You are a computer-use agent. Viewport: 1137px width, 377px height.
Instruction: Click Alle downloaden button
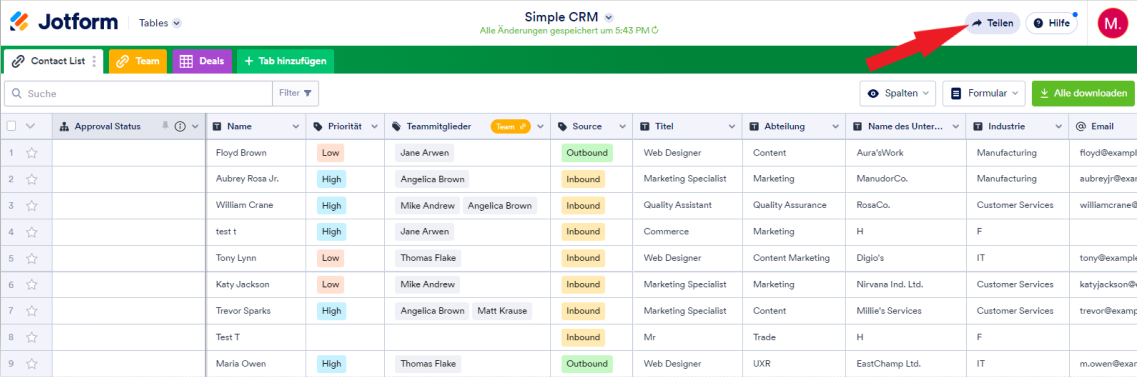coord(1083,94)
